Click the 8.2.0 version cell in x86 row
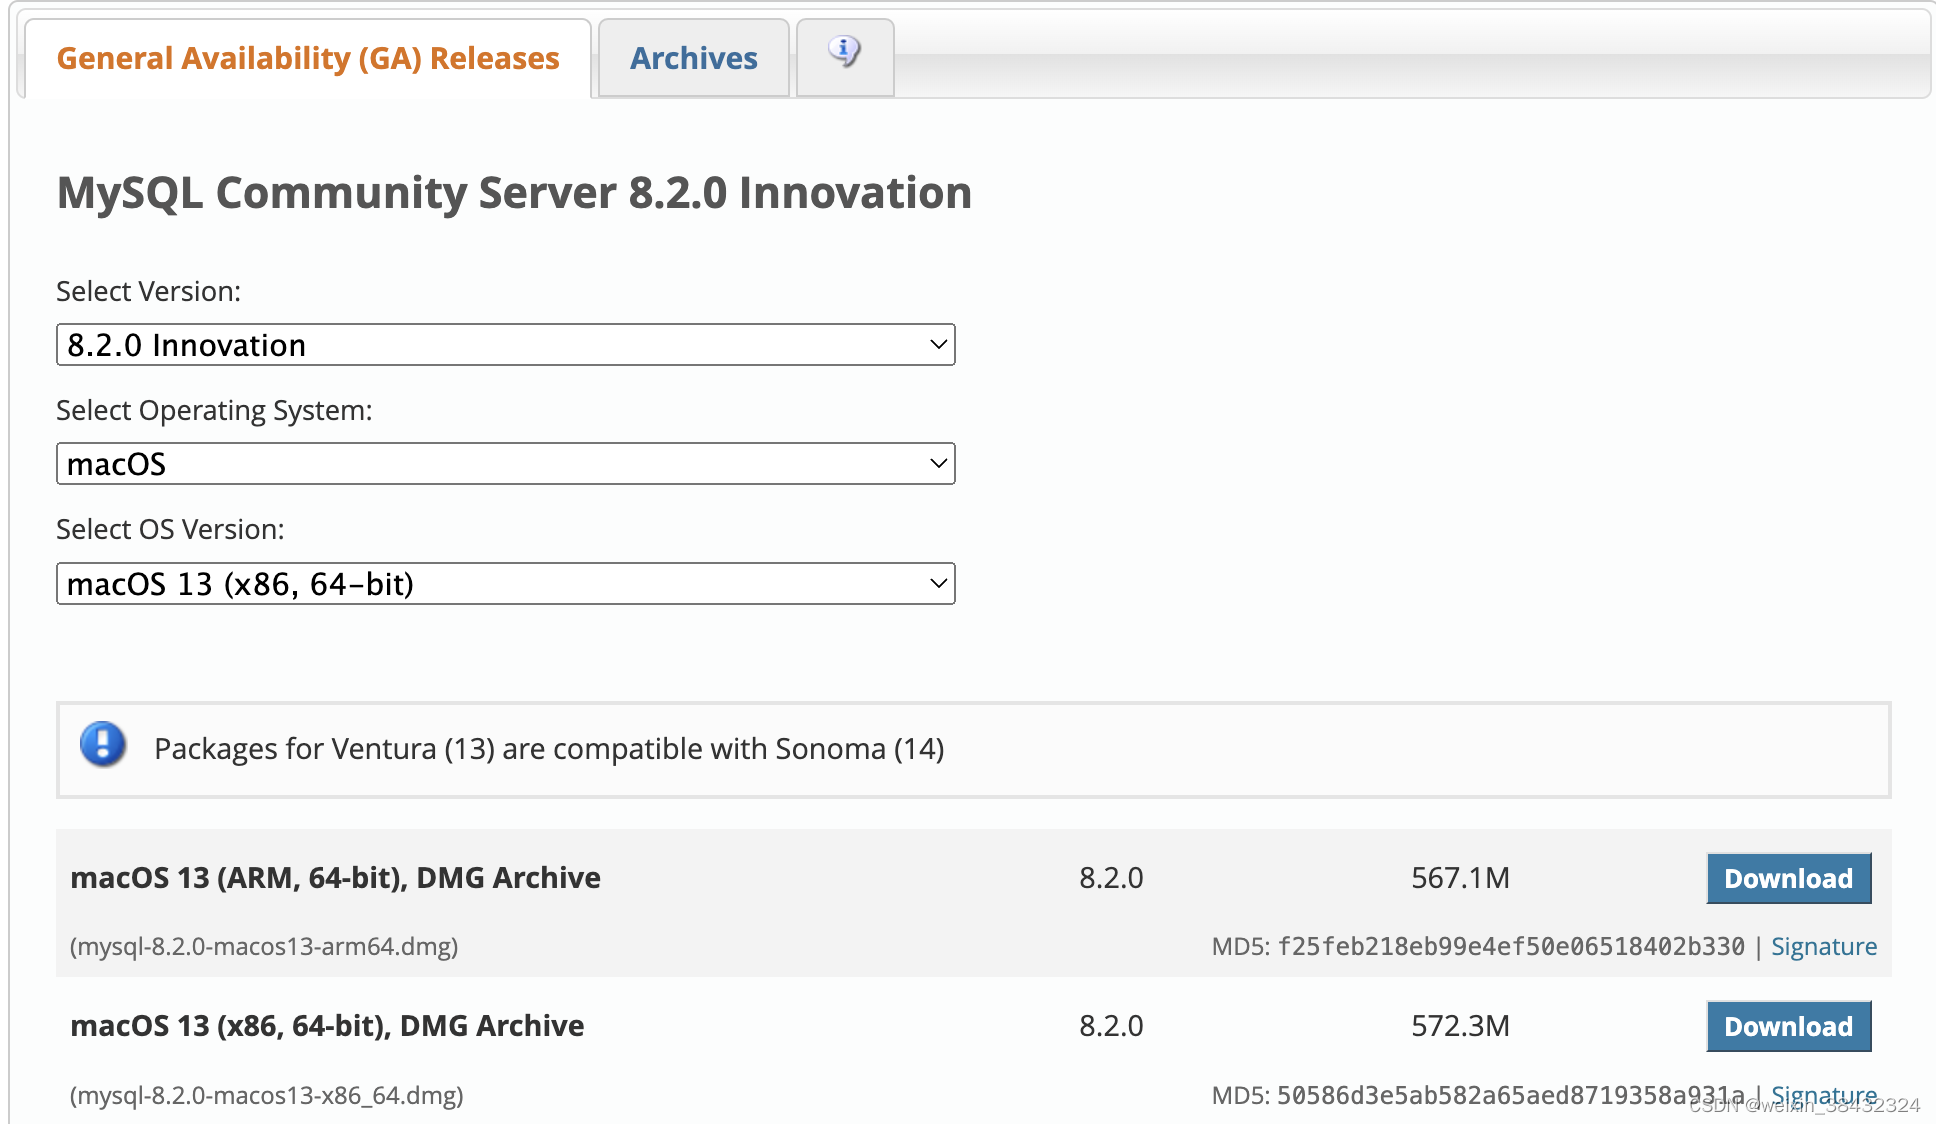1936x1124 pixels. 1111,1026
